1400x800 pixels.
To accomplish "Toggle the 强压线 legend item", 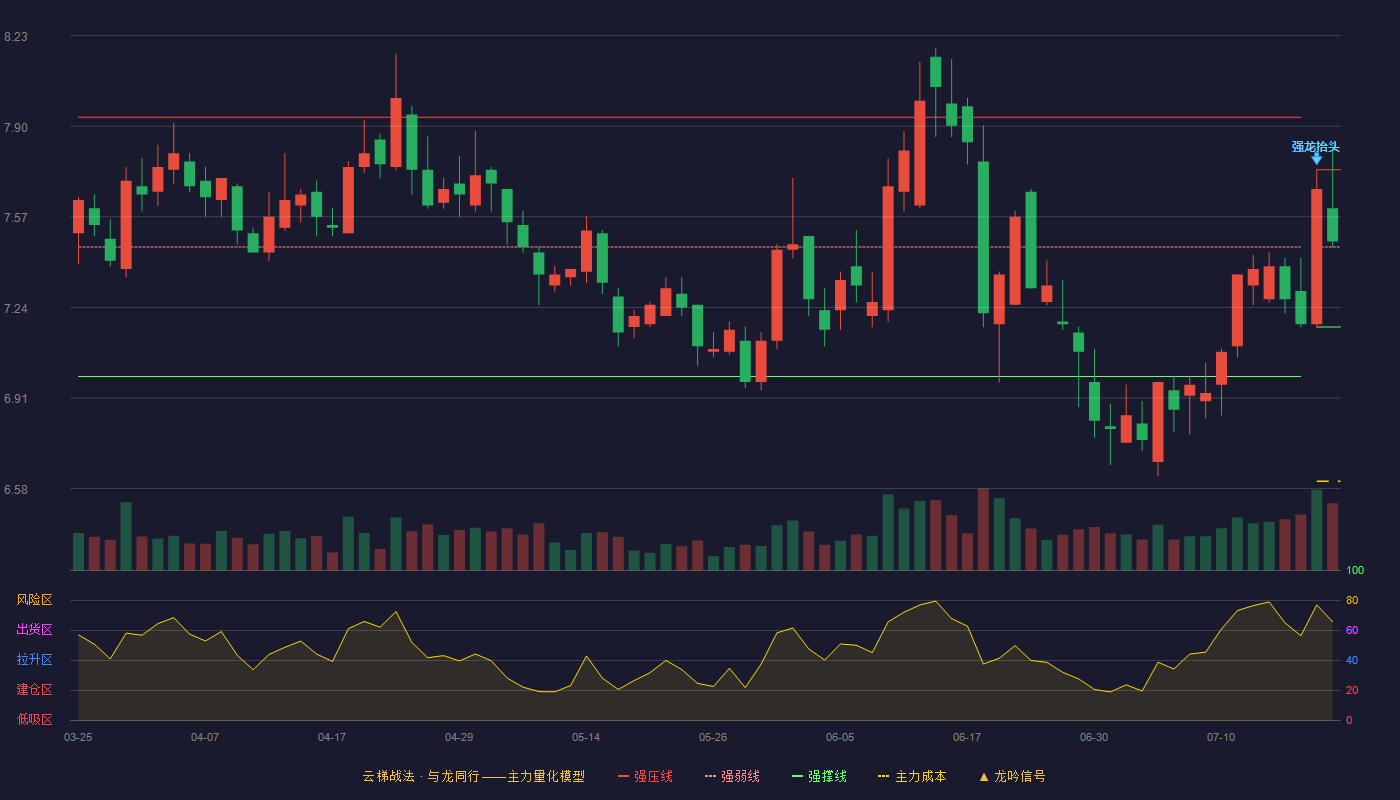I will (x=645, y=776).
